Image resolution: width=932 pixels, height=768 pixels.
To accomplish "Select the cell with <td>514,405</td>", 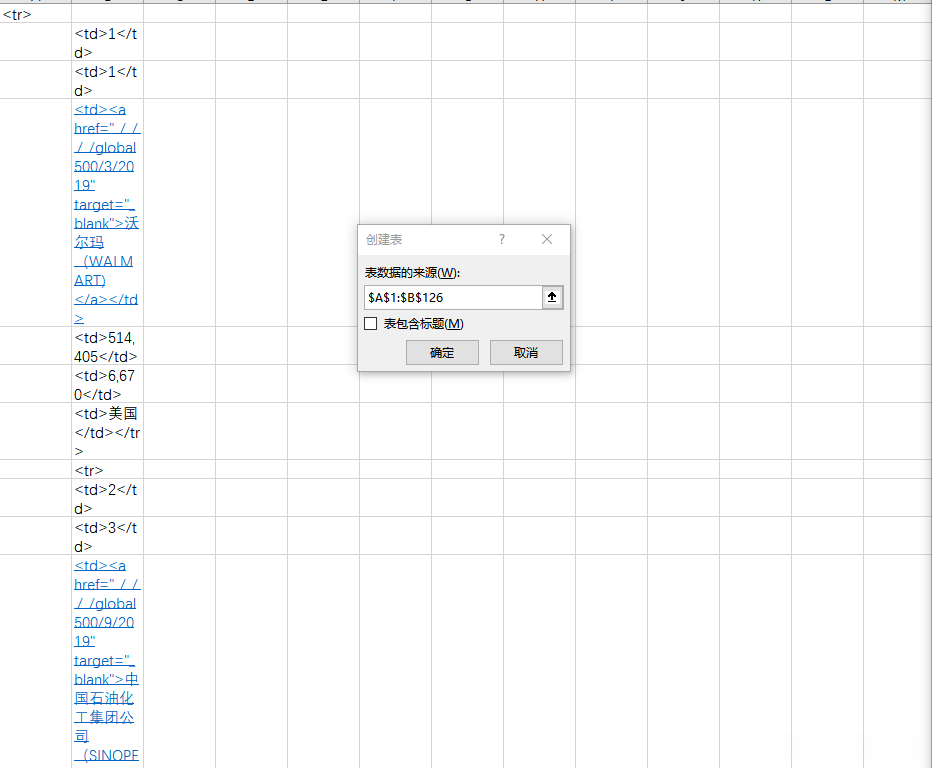I will coord(107,346).
